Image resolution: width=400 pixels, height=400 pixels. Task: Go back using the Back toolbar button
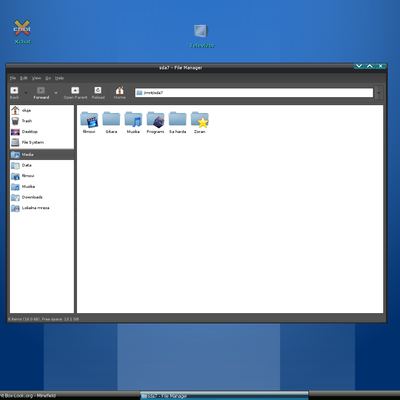click(x=14, y=93)
